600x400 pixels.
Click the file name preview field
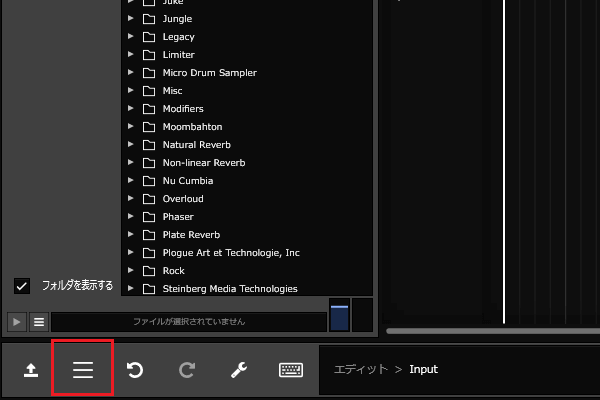pyautogui.click(x=188, y=322)
